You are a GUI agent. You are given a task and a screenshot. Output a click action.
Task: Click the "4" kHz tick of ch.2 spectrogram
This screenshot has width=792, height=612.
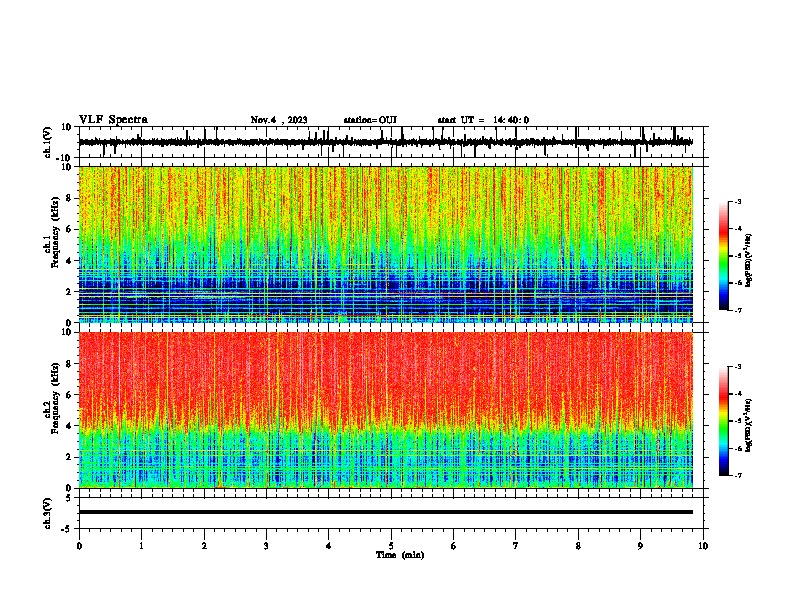[69, 426]
